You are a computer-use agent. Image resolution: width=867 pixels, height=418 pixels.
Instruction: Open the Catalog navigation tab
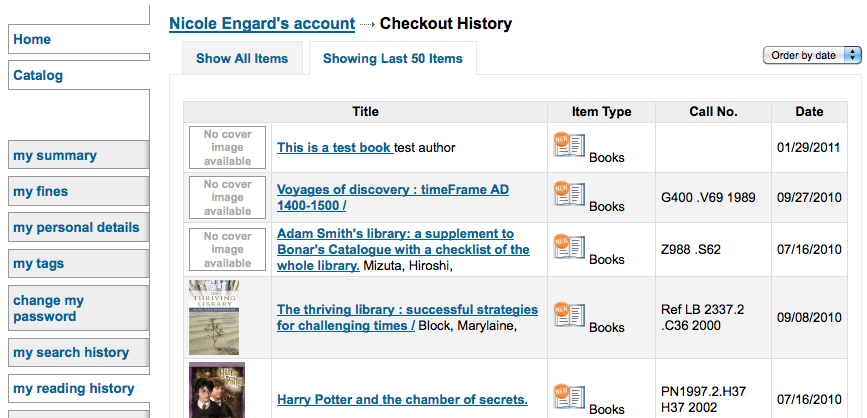click(x=79, y=75)
